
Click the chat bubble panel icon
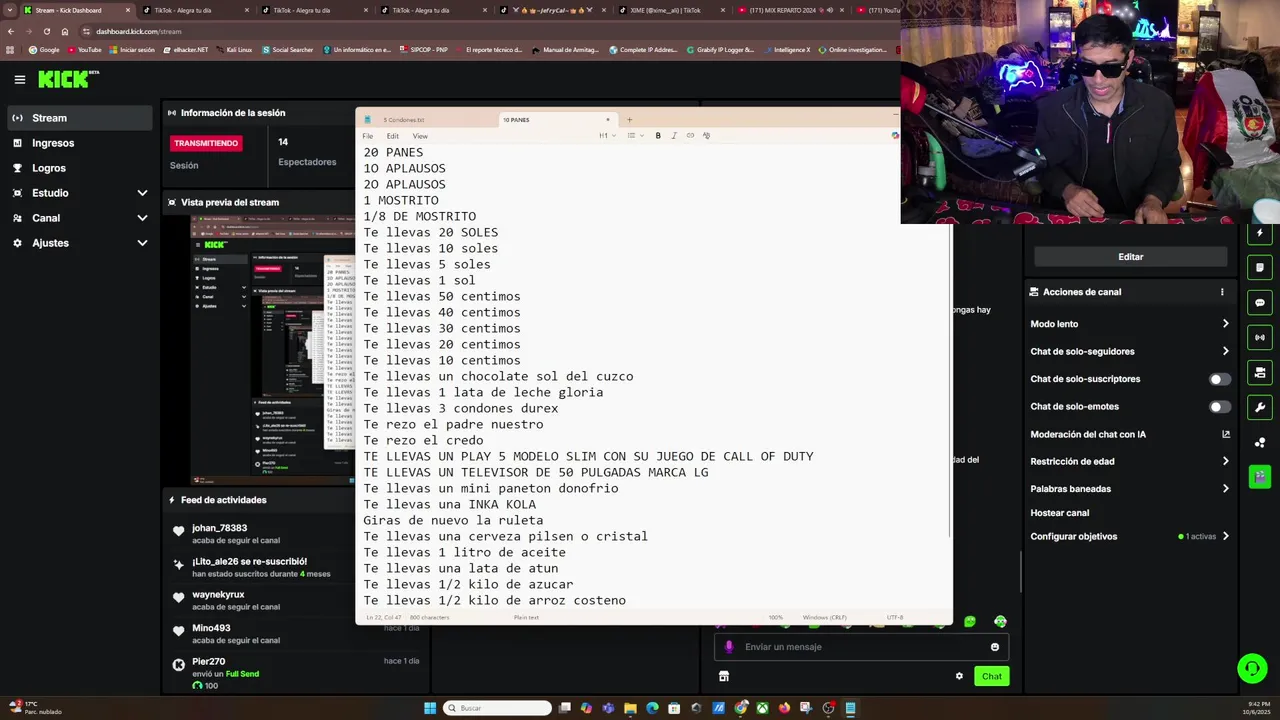click(x=1260, y=303)
